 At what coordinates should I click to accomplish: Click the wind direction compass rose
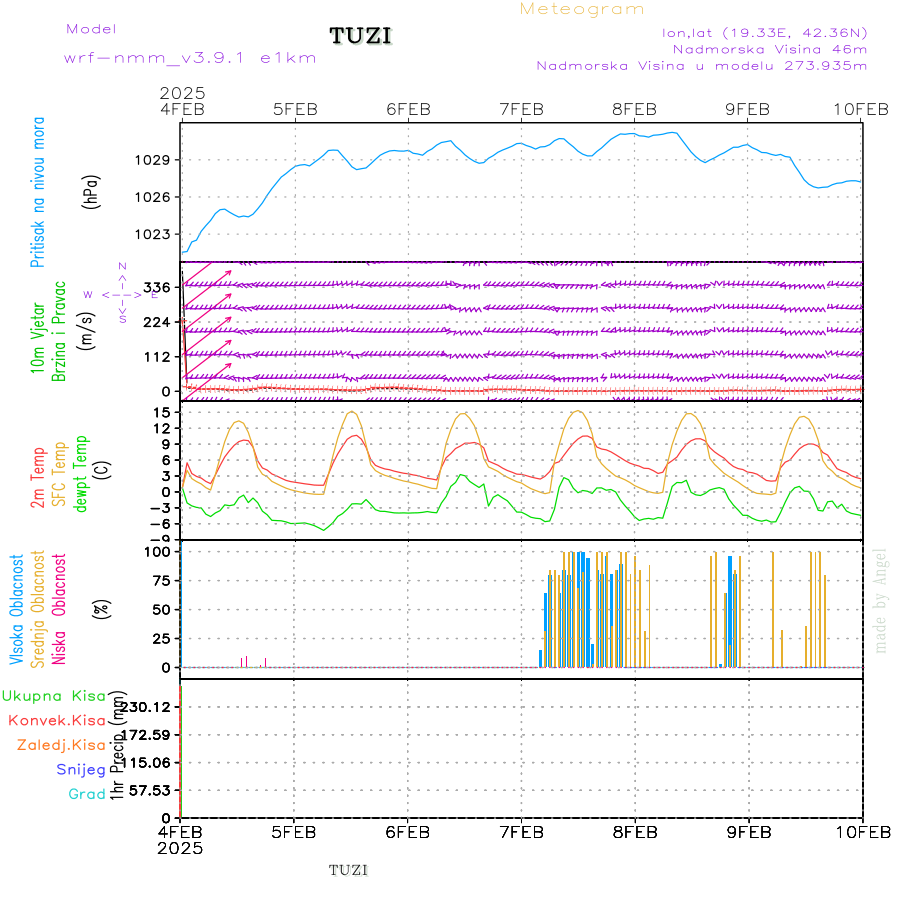pos(122,293)
